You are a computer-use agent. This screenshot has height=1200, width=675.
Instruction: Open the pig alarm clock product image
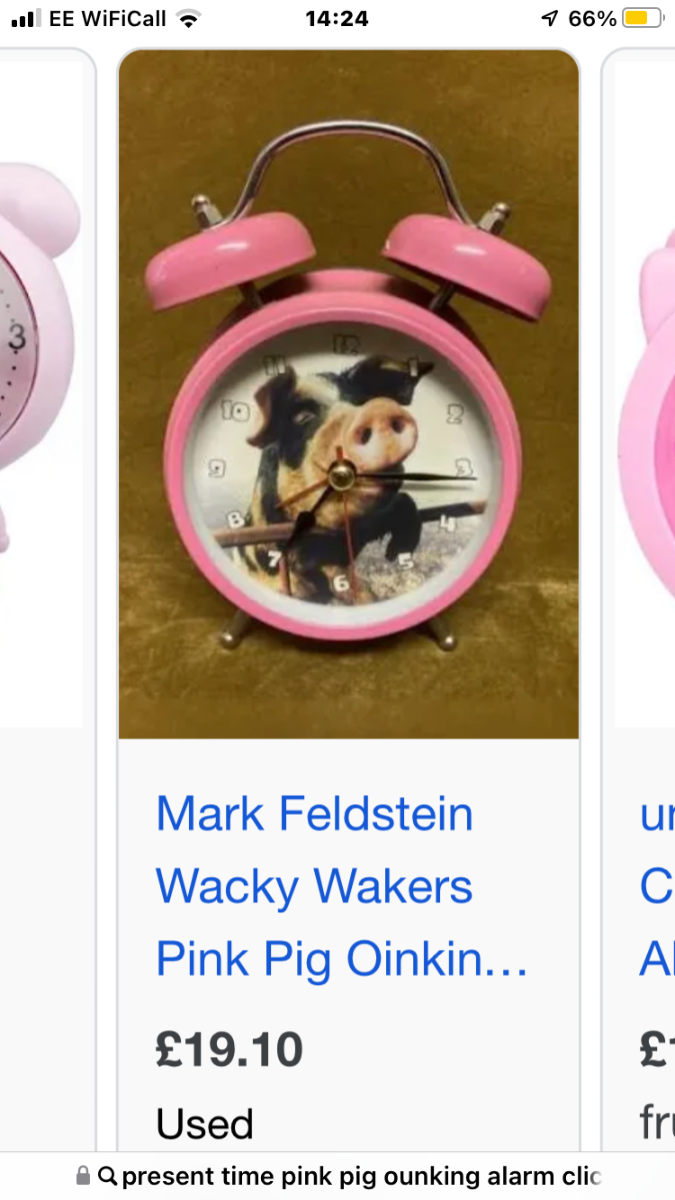349,394
